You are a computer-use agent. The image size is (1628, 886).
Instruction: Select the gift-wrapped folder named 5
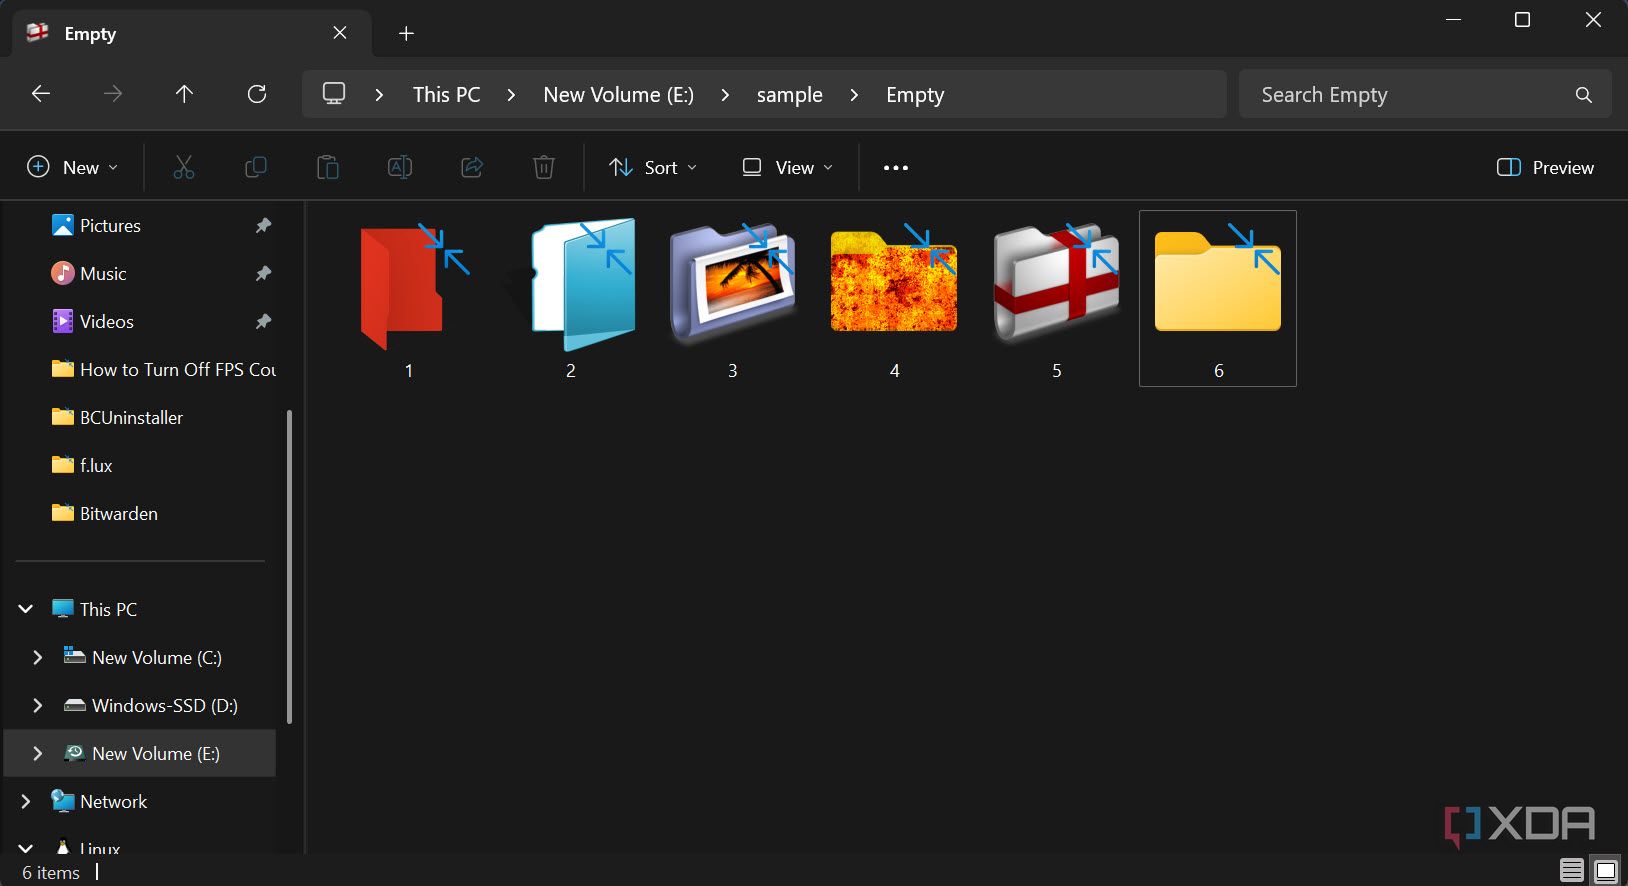[x=1057, y=299]
